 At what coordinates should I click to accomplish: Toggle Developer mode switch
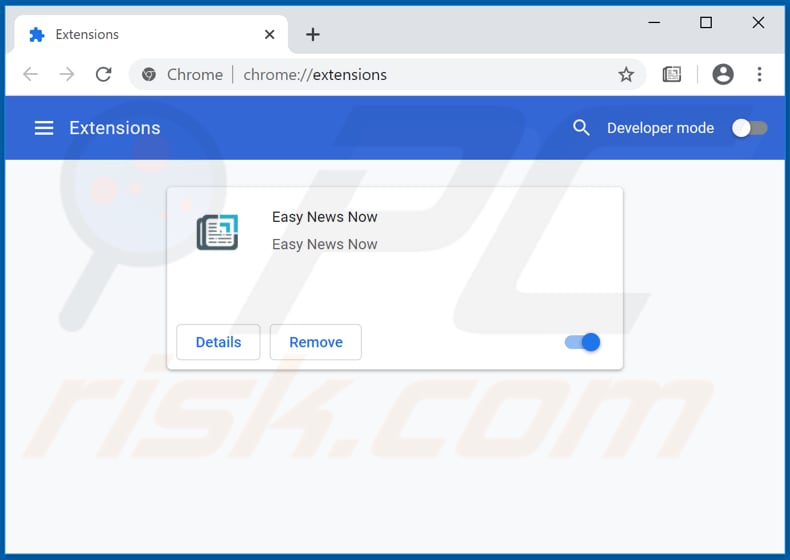750,128
